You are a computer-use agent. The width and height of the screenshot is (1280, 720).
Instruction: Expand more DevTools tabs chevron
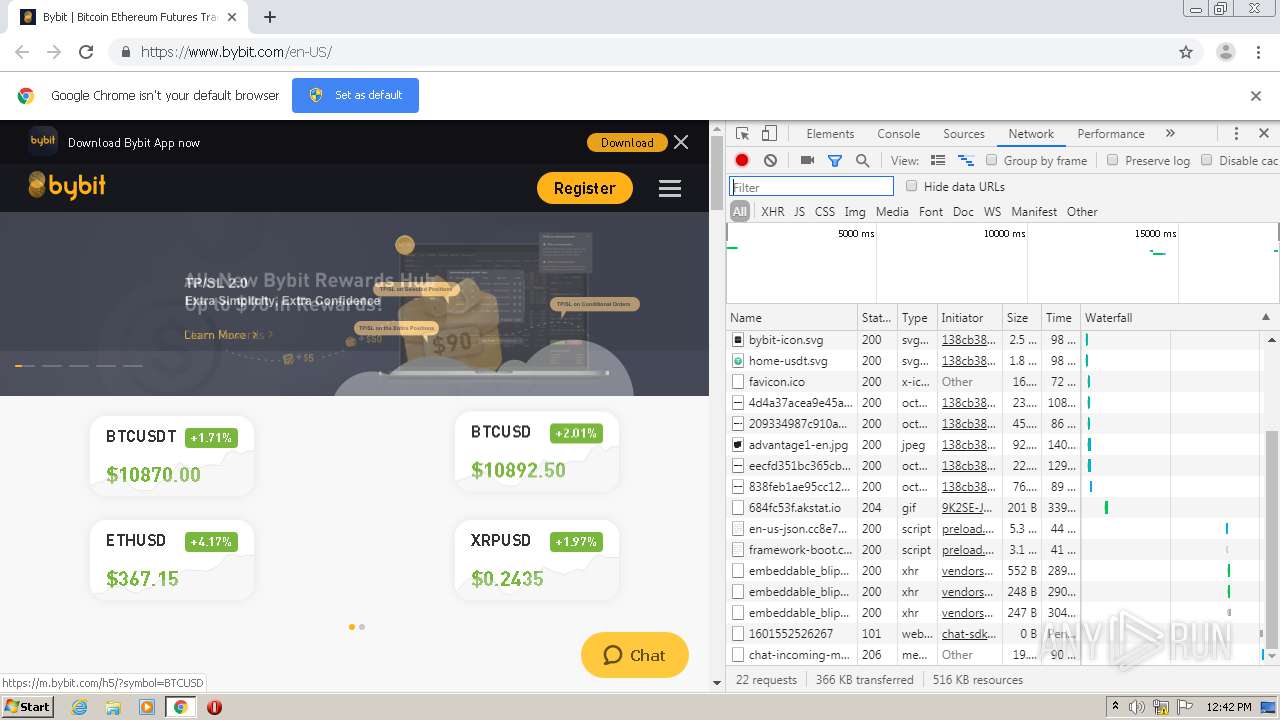pos(1170,133)
